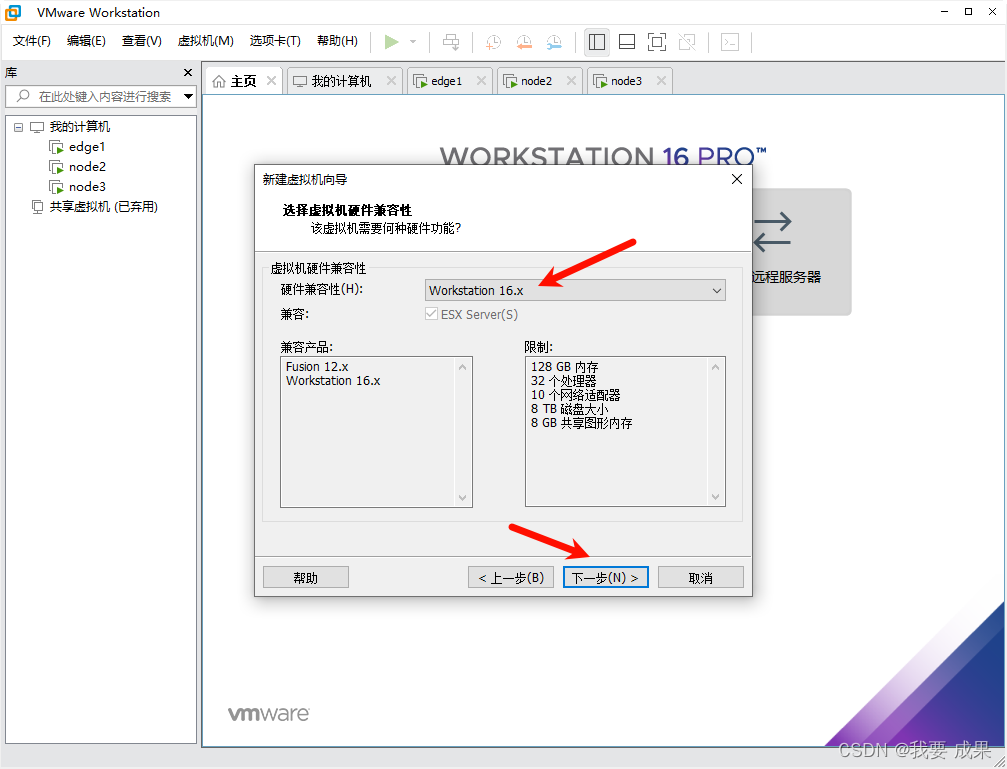The height and width of the screenshot is (769, 1007).
Task: Collapse the 我的计算机 tree node
Action: pyautogui.click(x=17, y=126)
